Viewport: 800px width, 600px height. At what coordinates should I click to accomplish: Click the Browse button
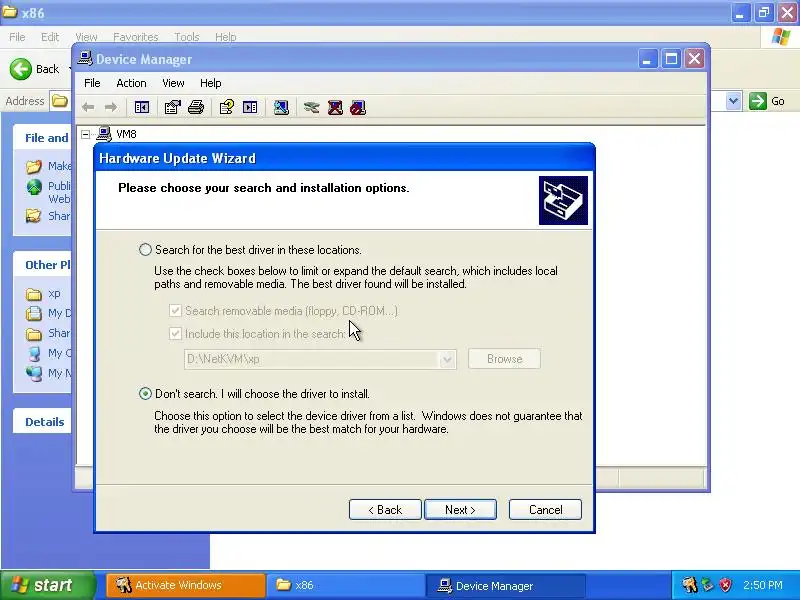pyautogui.click(x=505, y=359)
